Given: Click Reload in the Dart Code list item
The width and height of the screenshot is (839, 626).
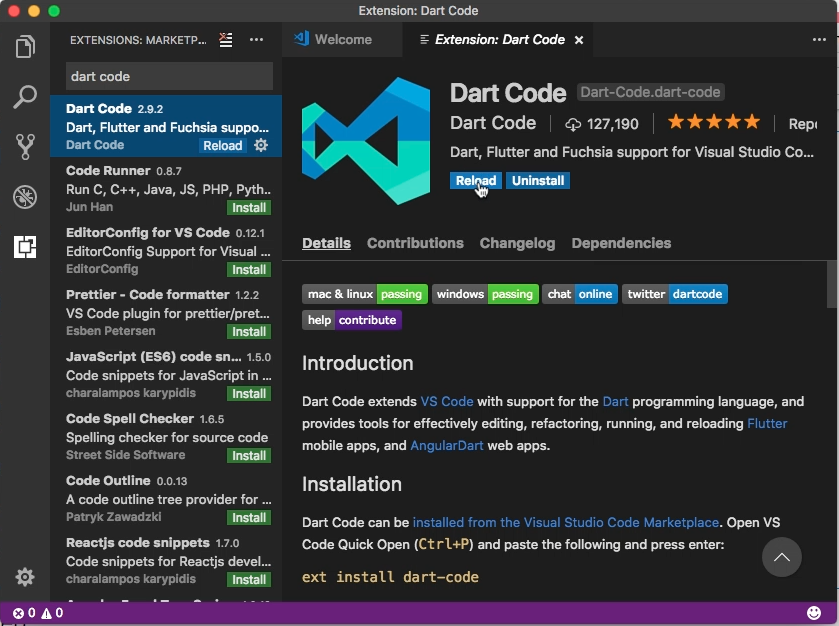Looking at the screenshot, I should (223, 146).
